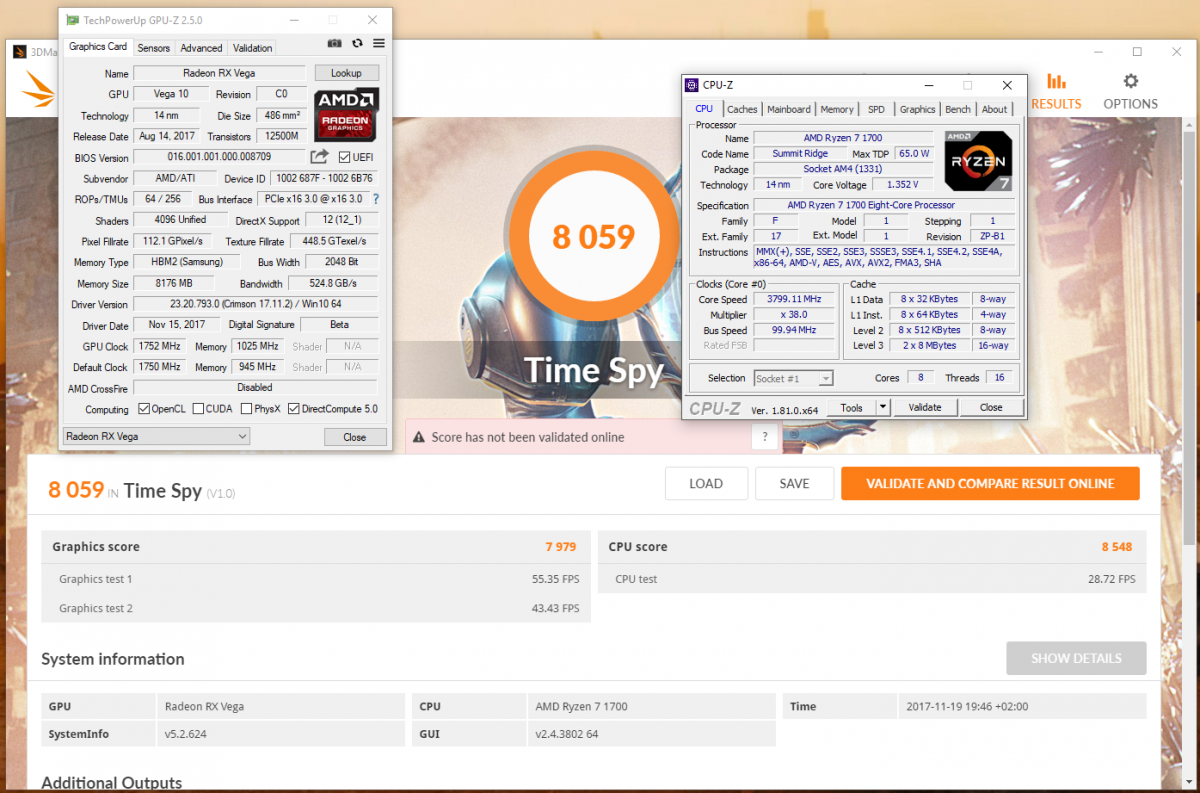This screenshot has height=793, width=1200.
Task: Select the CPU tab in CPU-Z
Action: coord(704,109)
